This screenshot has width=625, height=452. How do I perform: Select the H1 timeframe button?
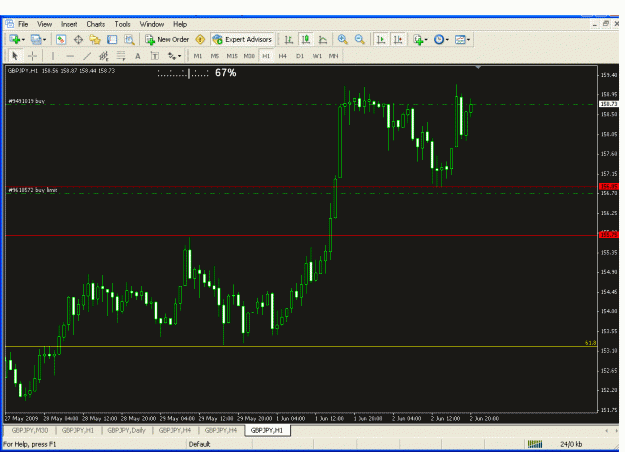266,56
